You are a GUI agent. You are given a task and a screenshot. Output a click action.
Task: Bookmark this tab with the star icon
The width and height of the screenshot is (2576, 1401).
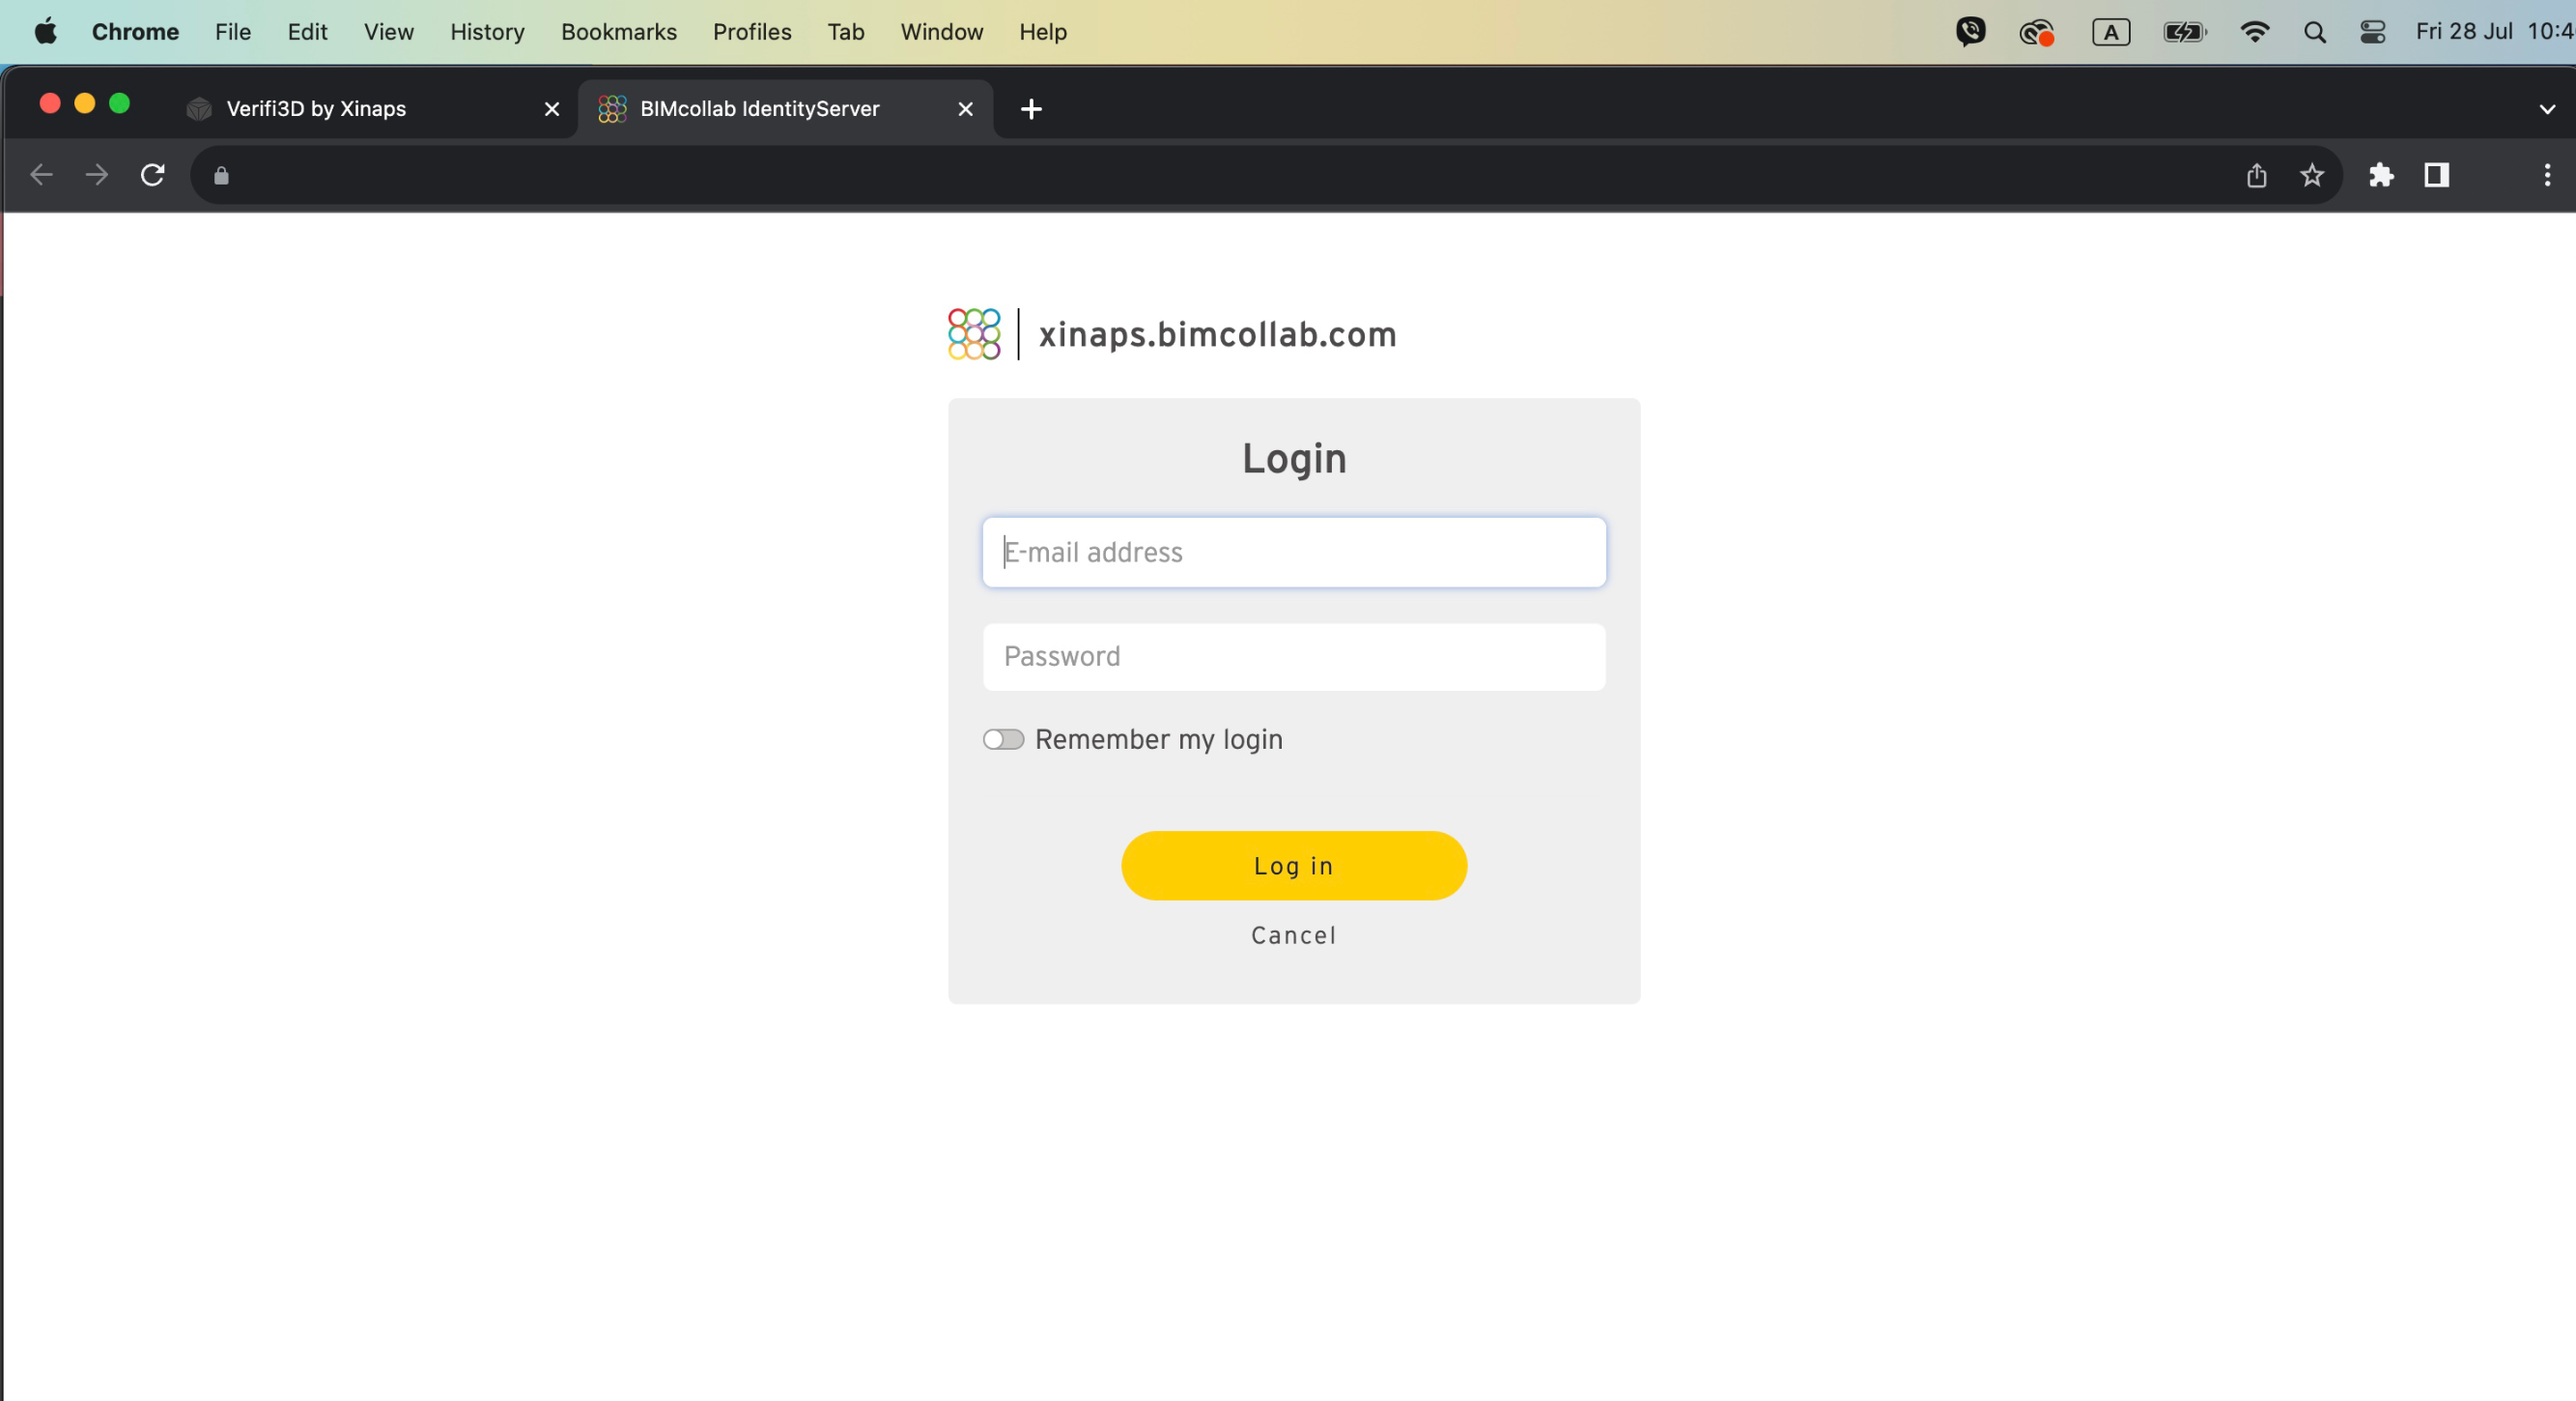point(2312,176)
